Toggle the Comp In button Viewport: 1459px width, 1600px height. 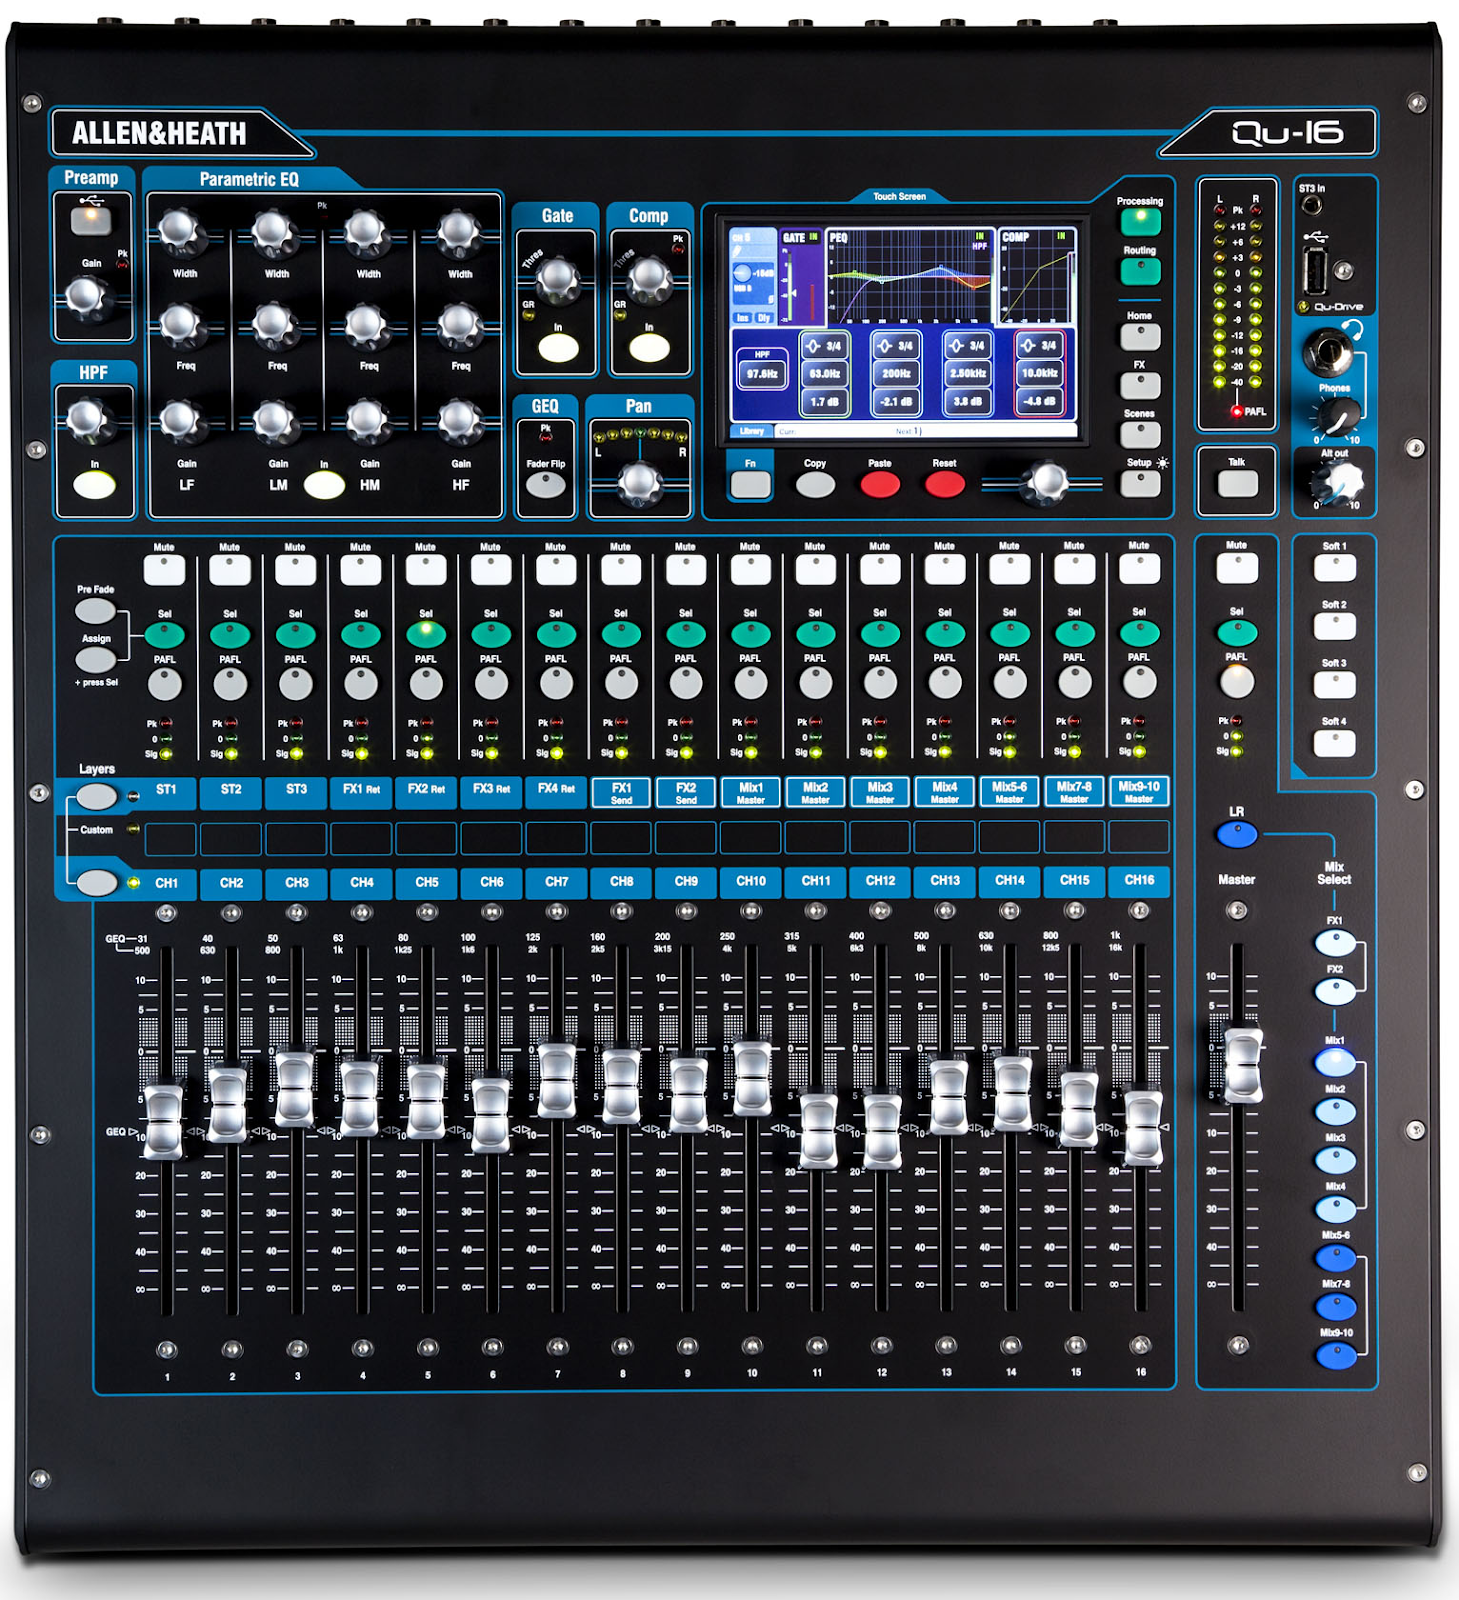[x=649, y=348]
